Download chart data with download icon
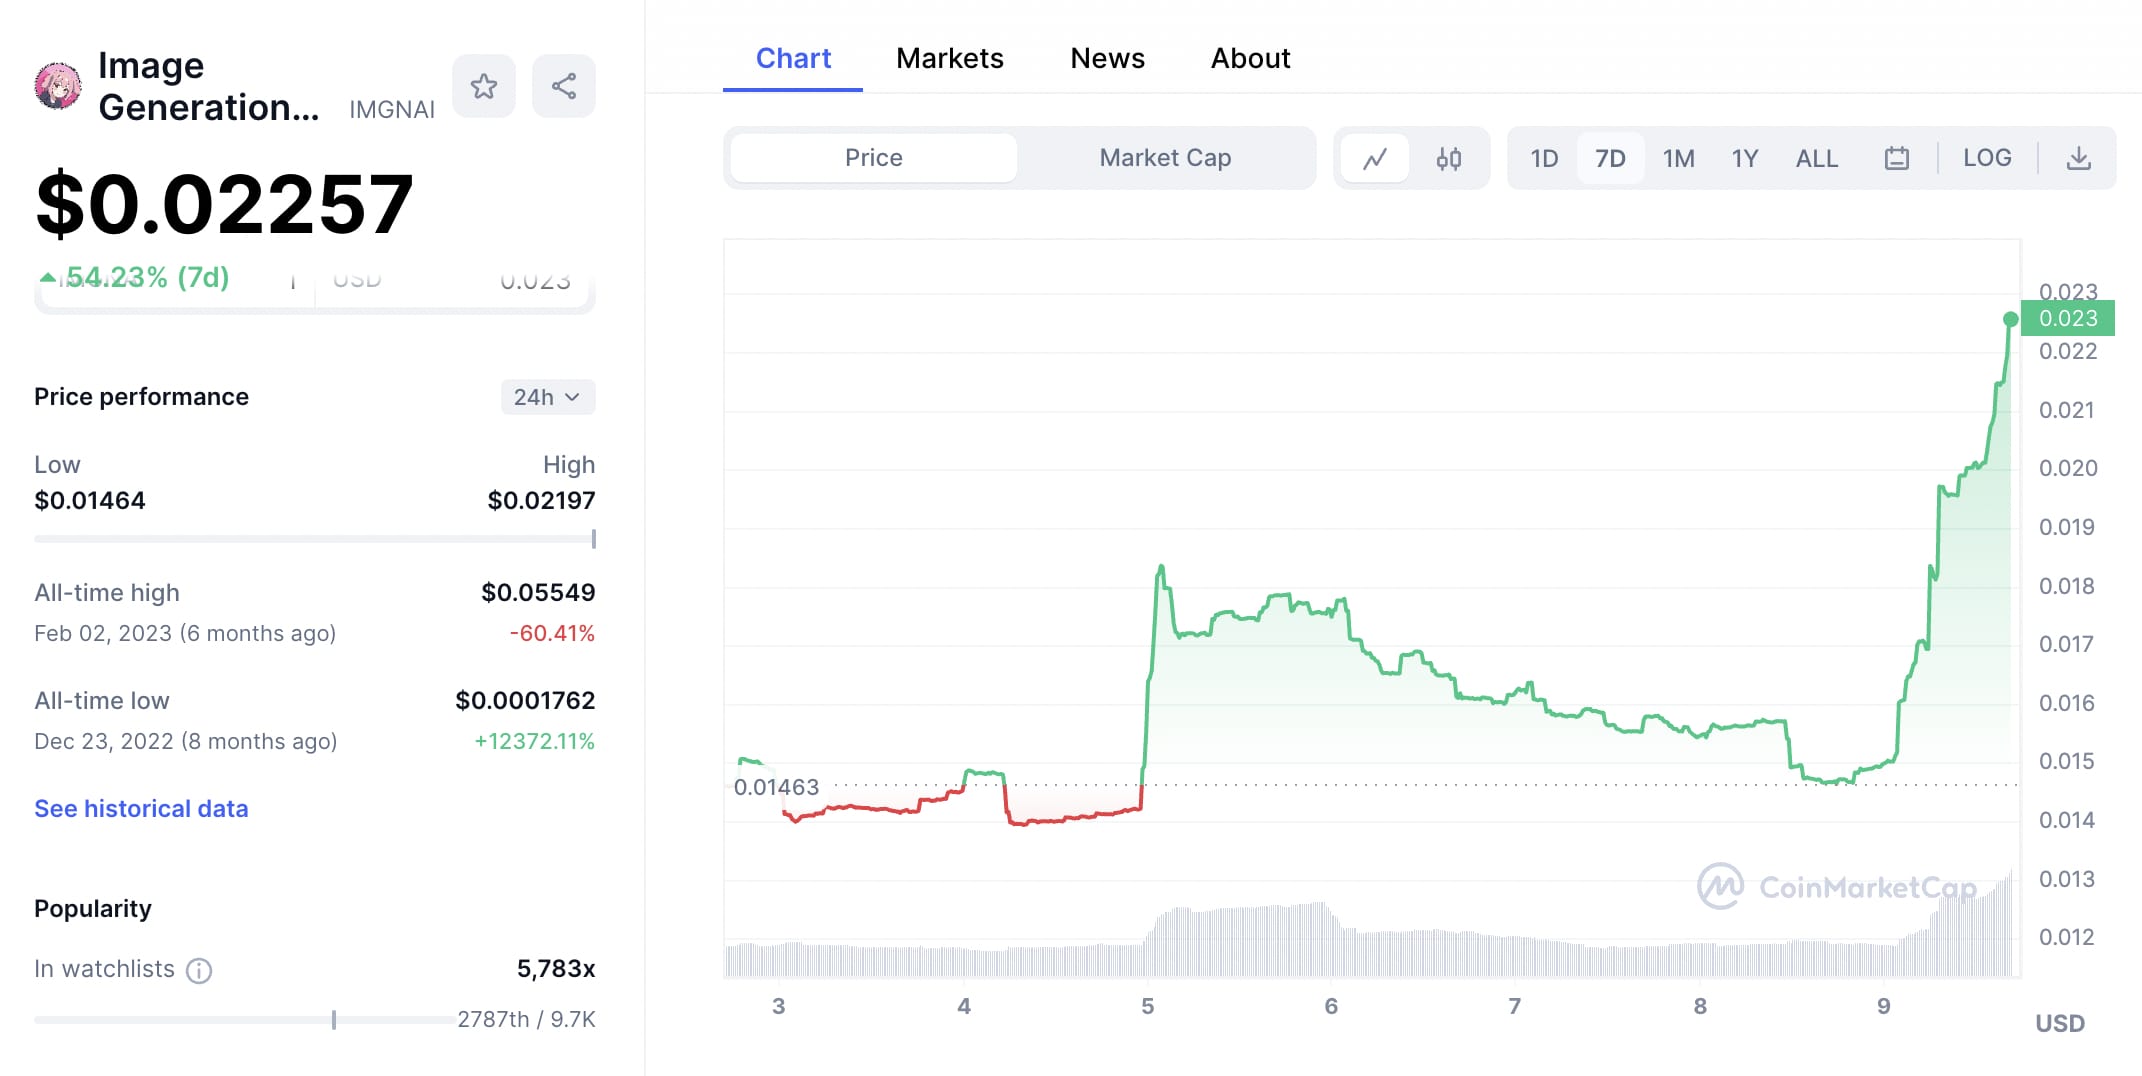The image size is (2142, 1076). point(2078,158)
